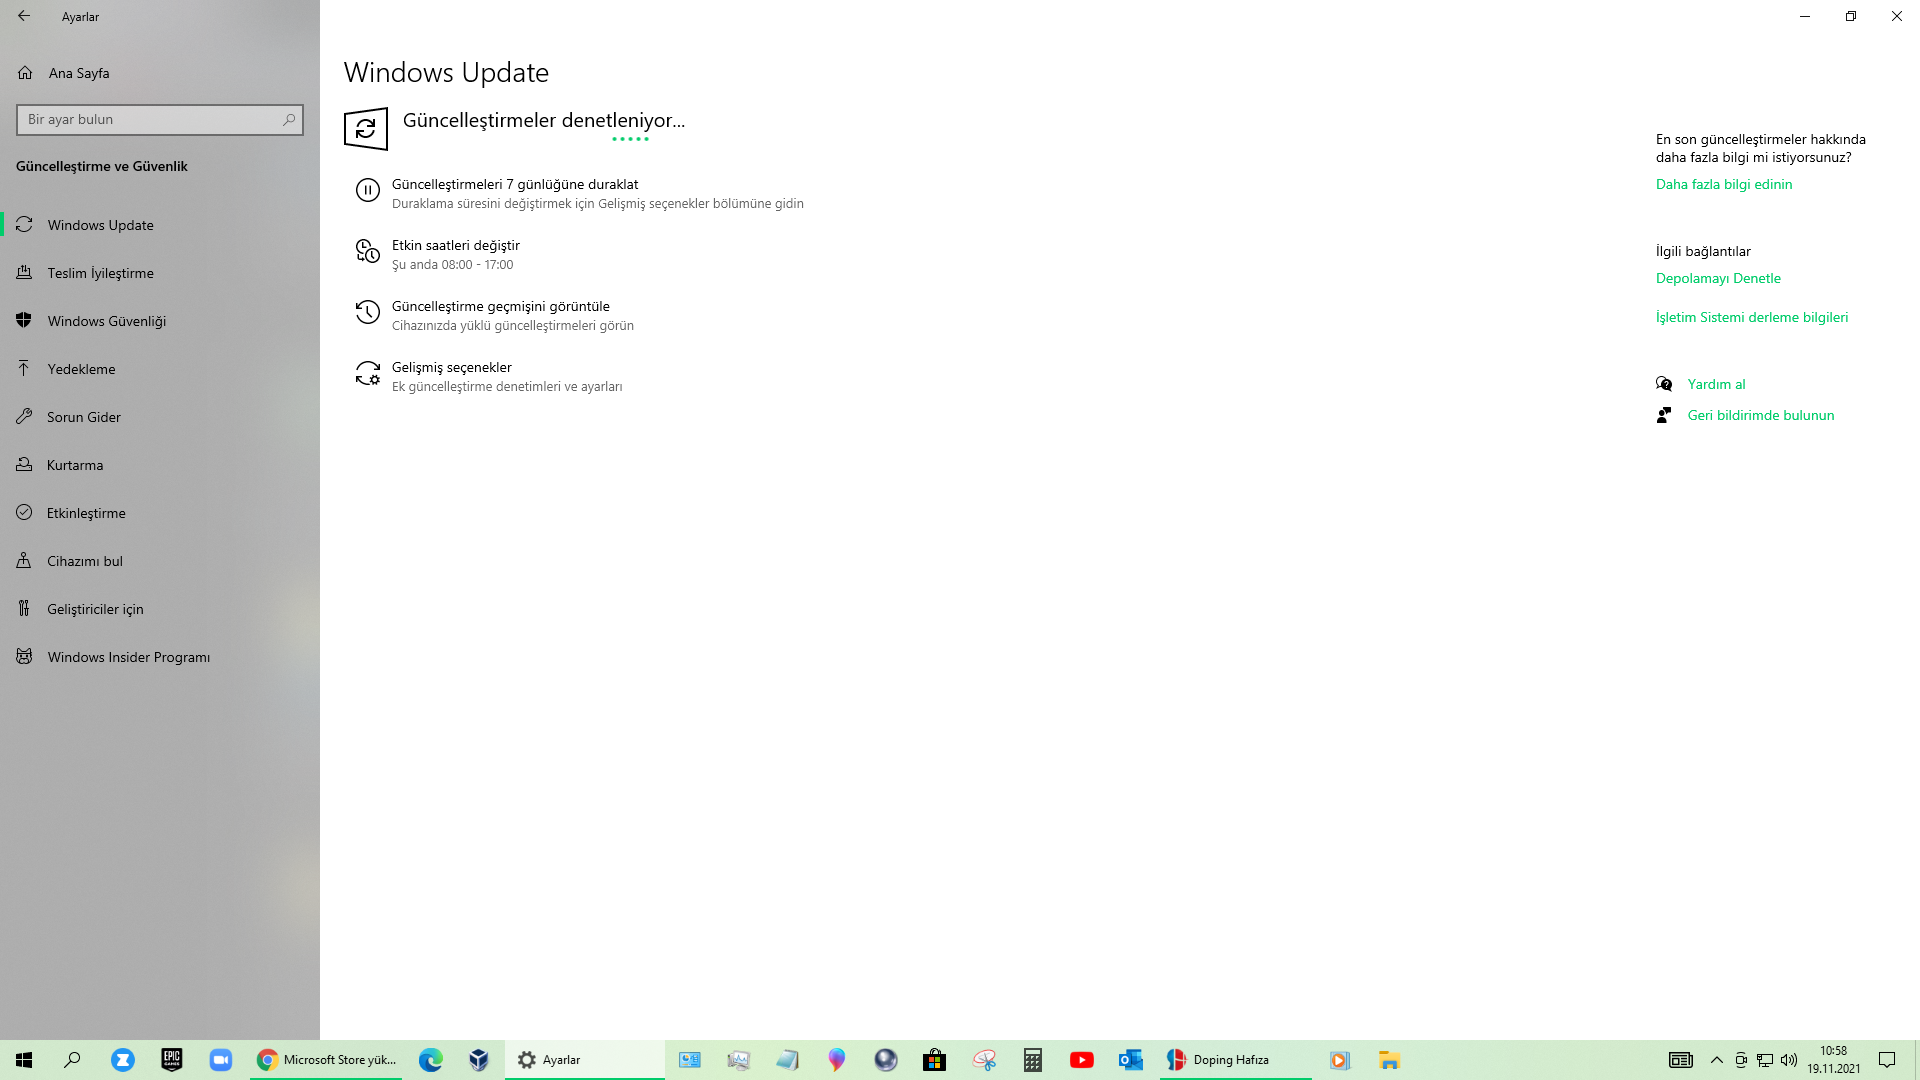The height and width of the screenshot is (1080, 1920).
Task: Click the back arrow in Ayarlar
Action: 24,16
